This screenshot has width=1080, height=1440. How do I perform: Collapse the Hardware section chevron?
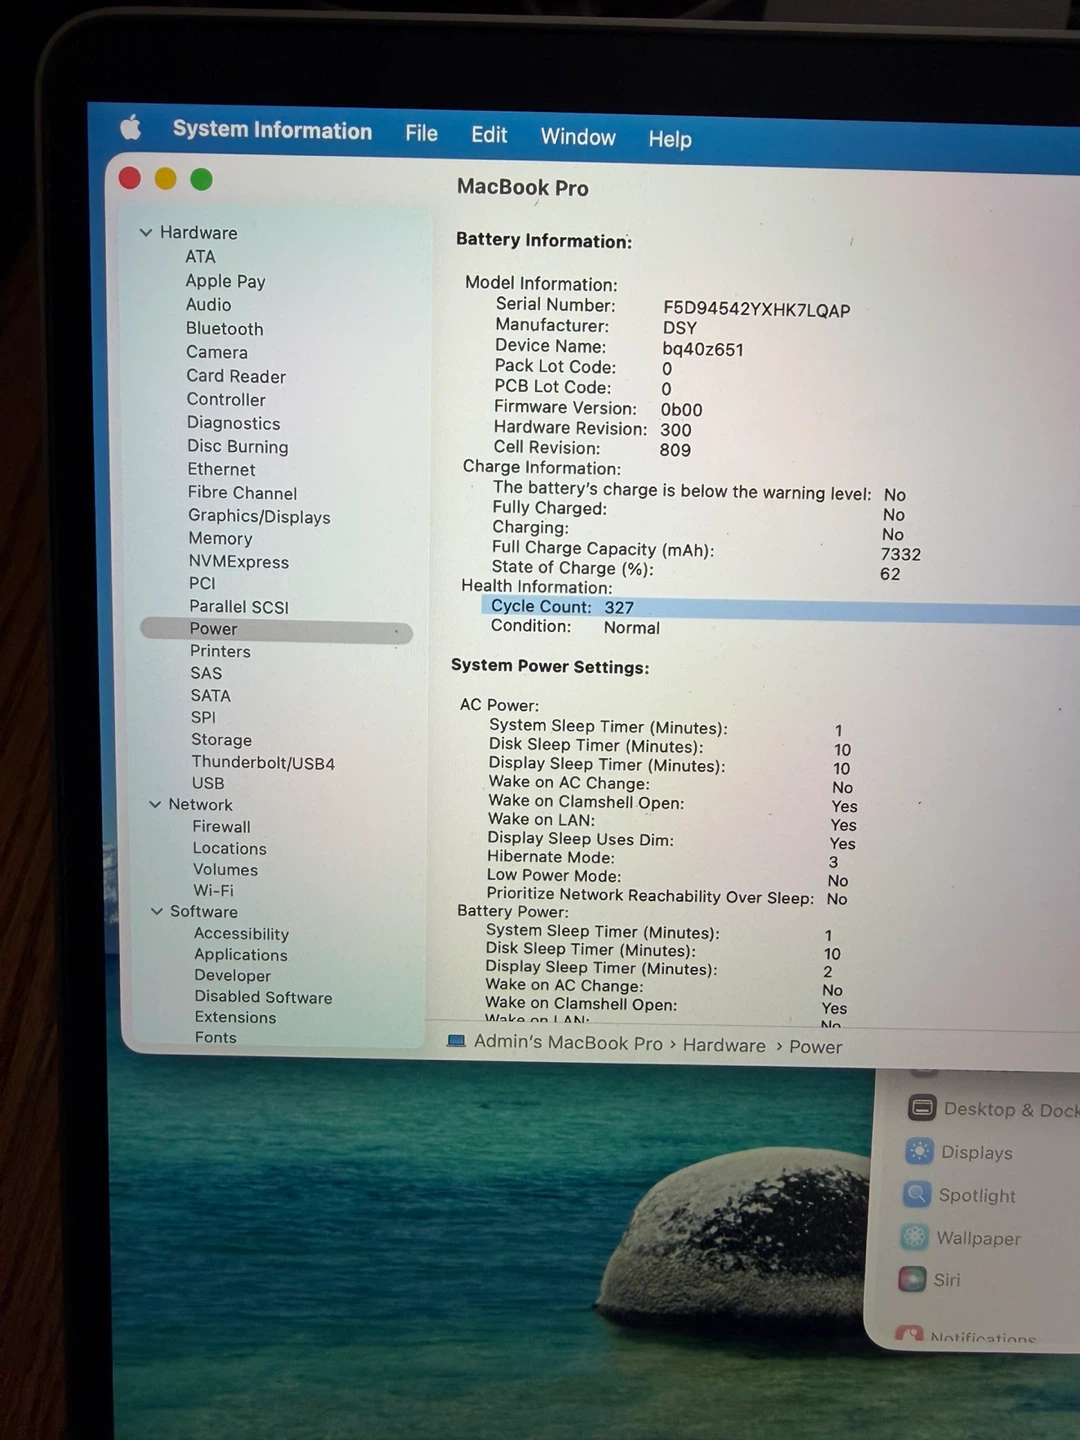coord(146,232)
